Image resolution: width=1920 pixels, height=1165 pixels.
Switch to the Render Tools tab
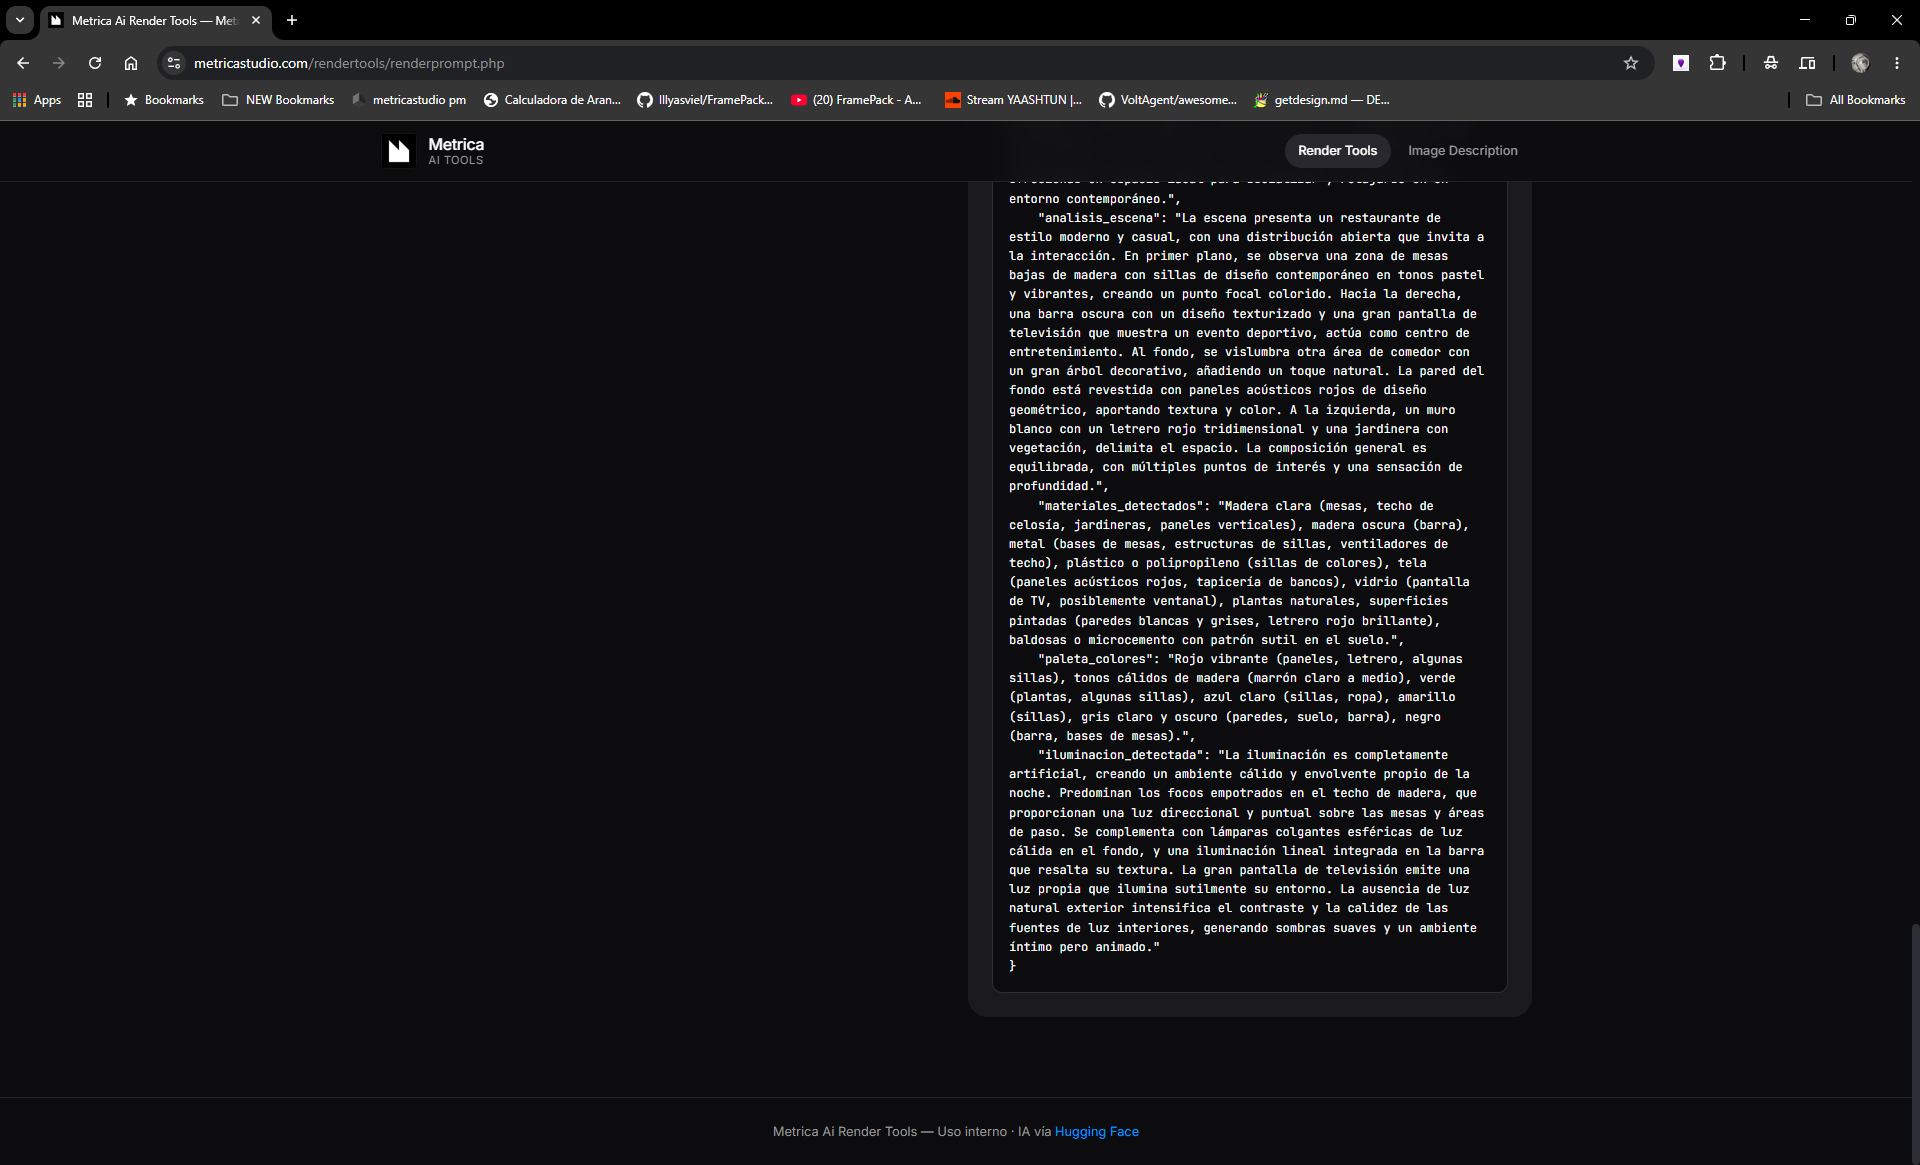(x=1337, y=151)
